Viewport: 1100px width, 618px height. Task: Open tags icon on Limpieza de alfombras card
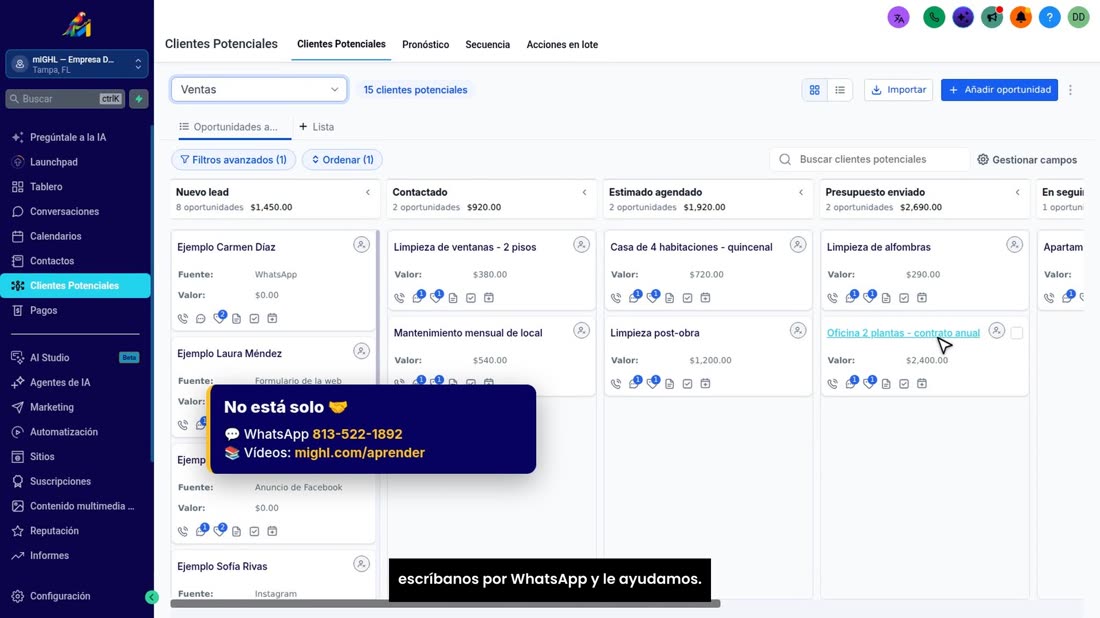[869, 297]
